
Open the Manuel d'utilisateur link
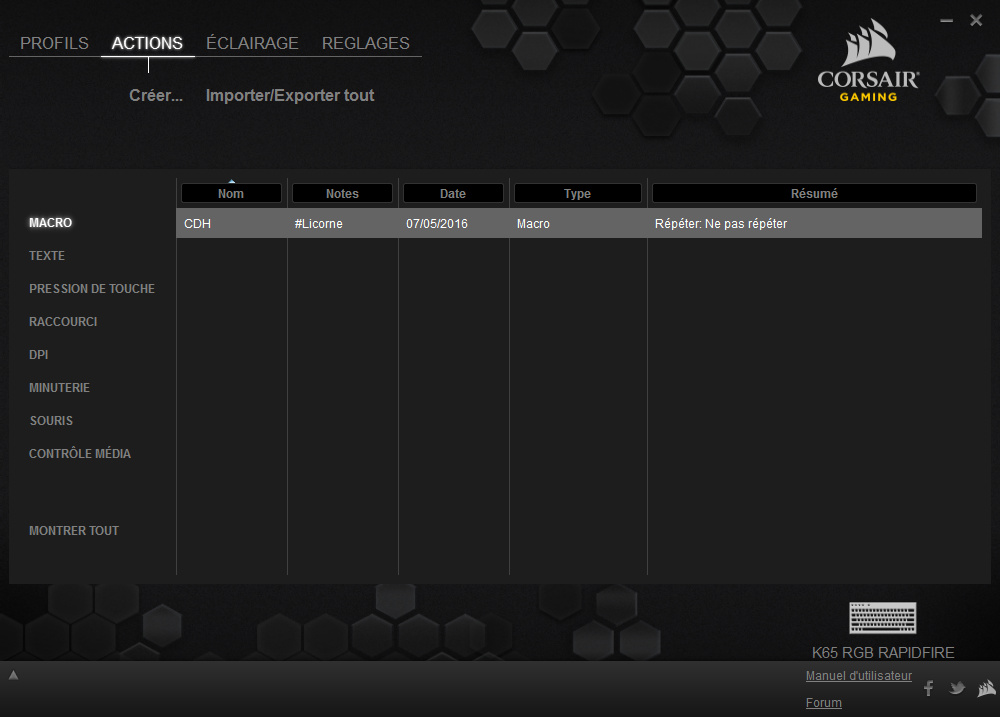858,676
